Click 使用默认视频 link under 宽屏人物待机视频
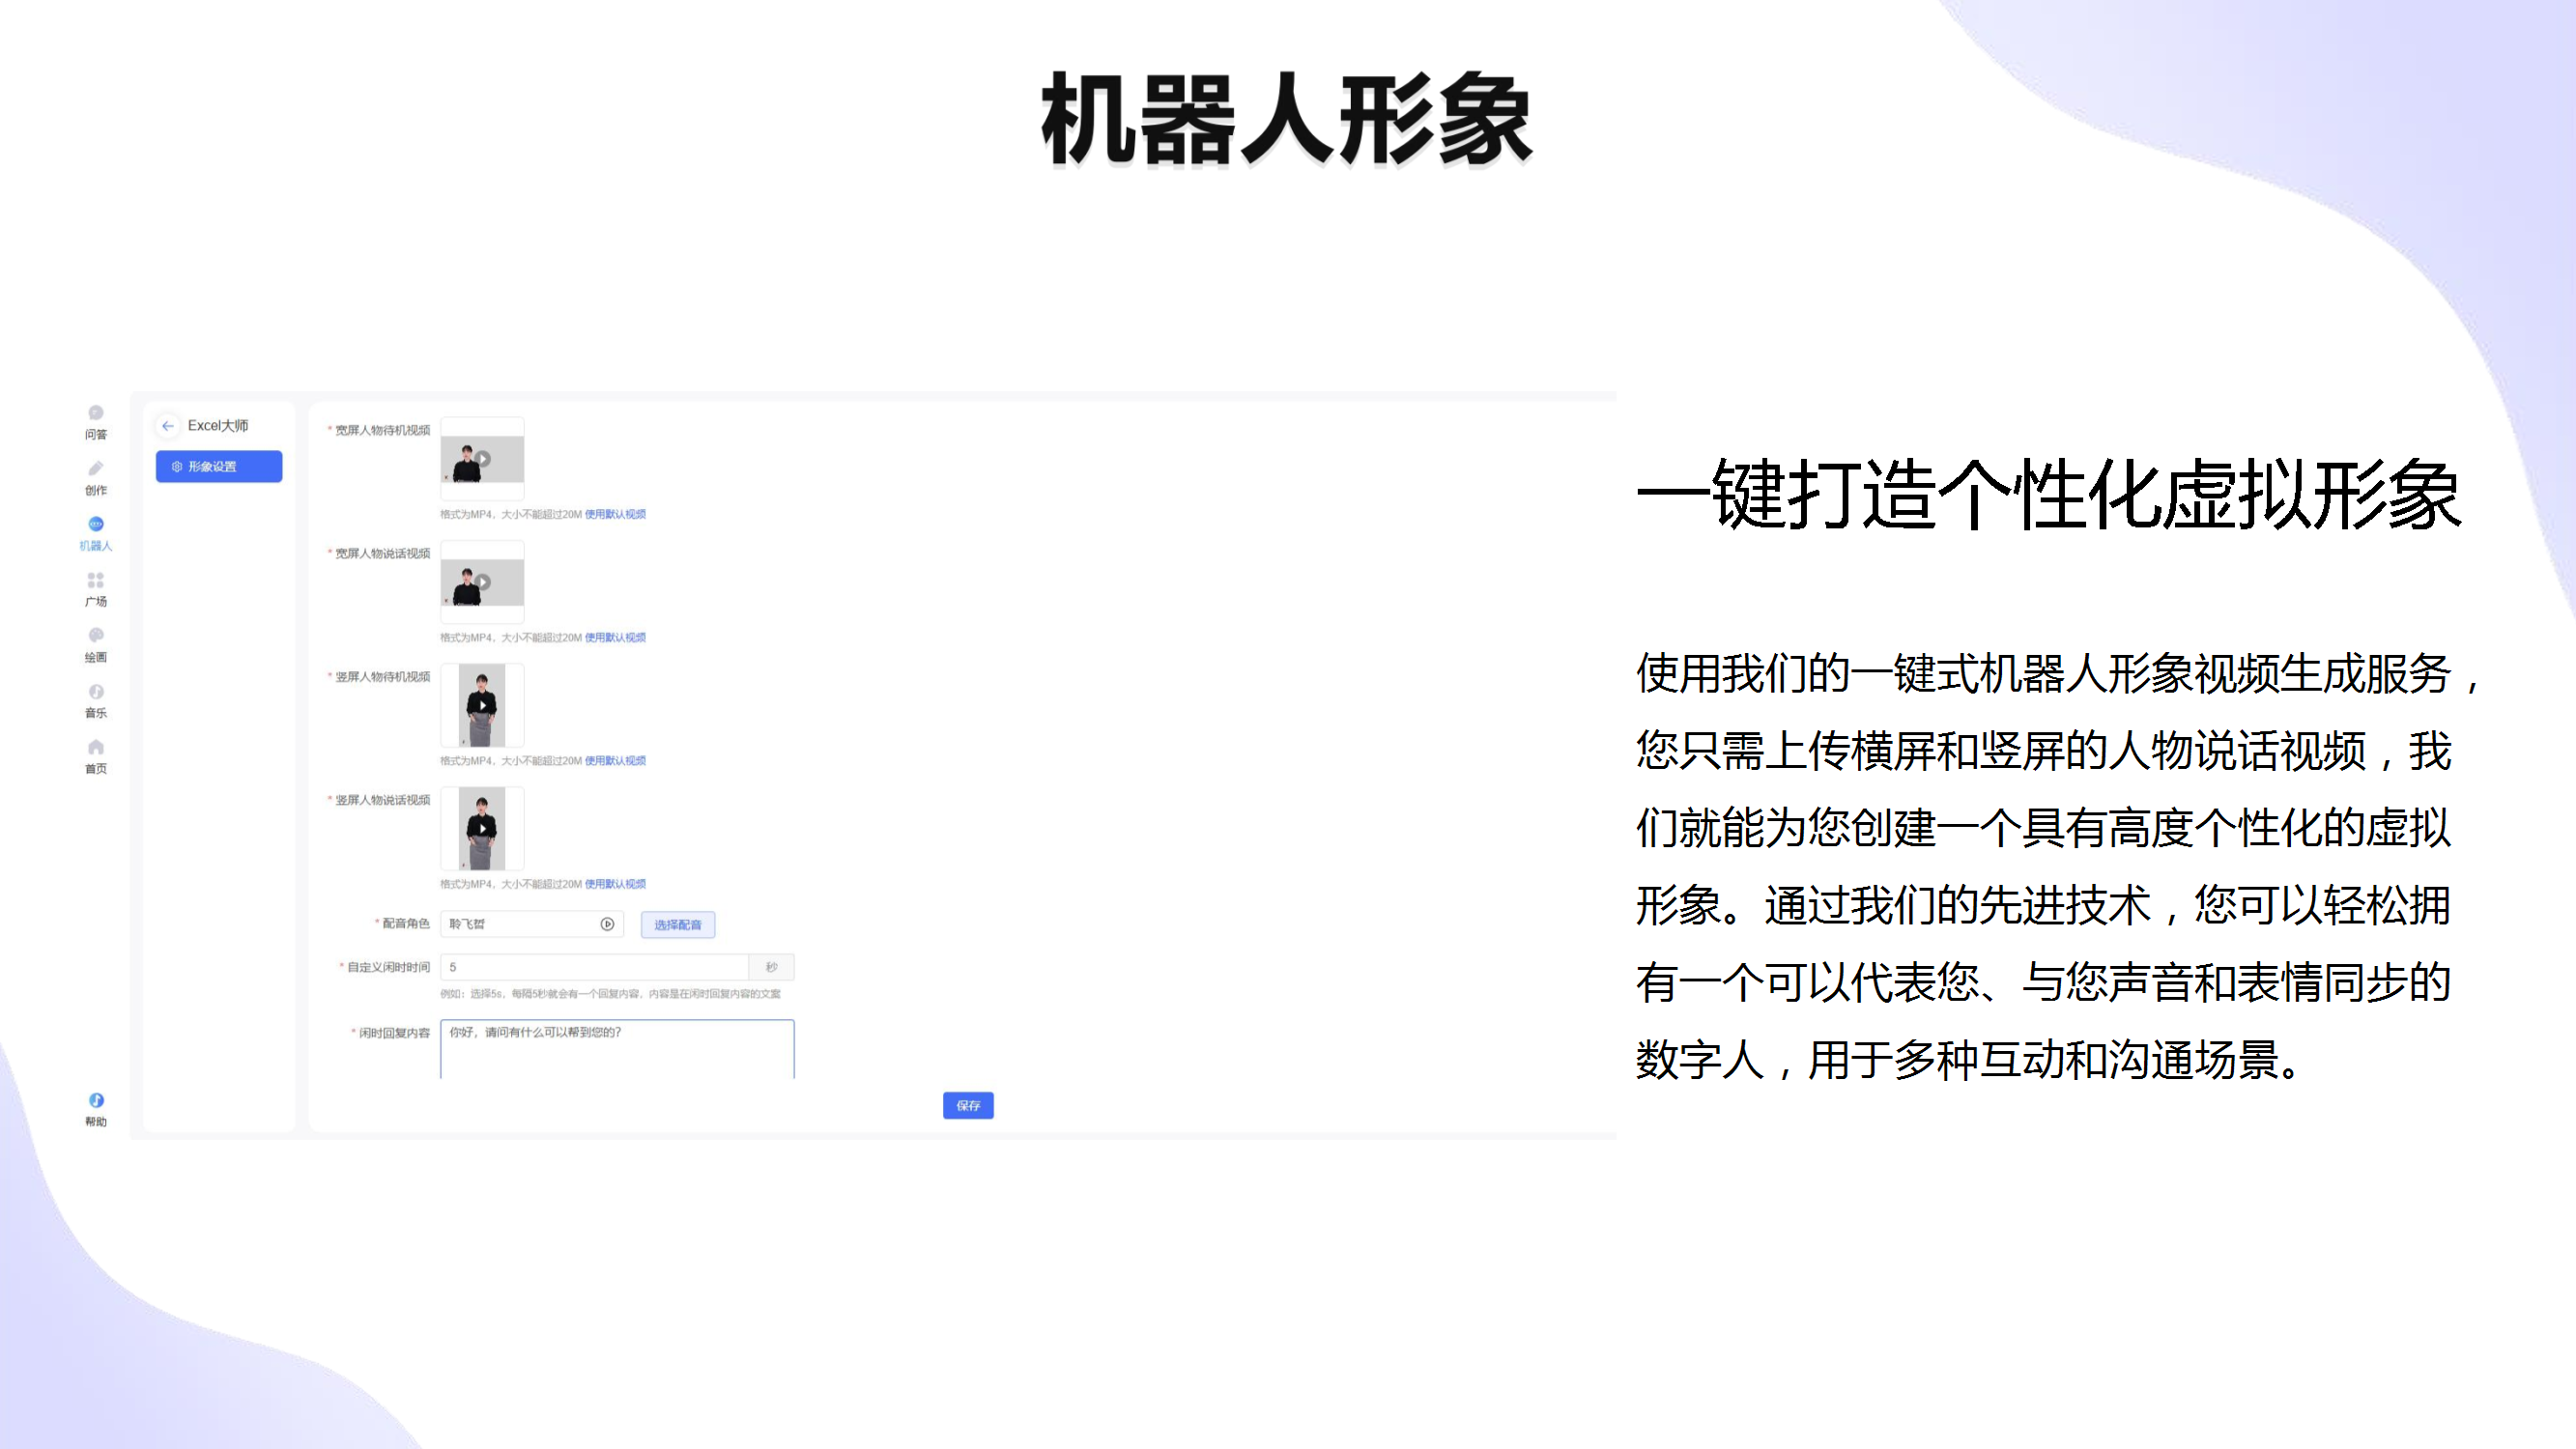 [x=615, y=514]
